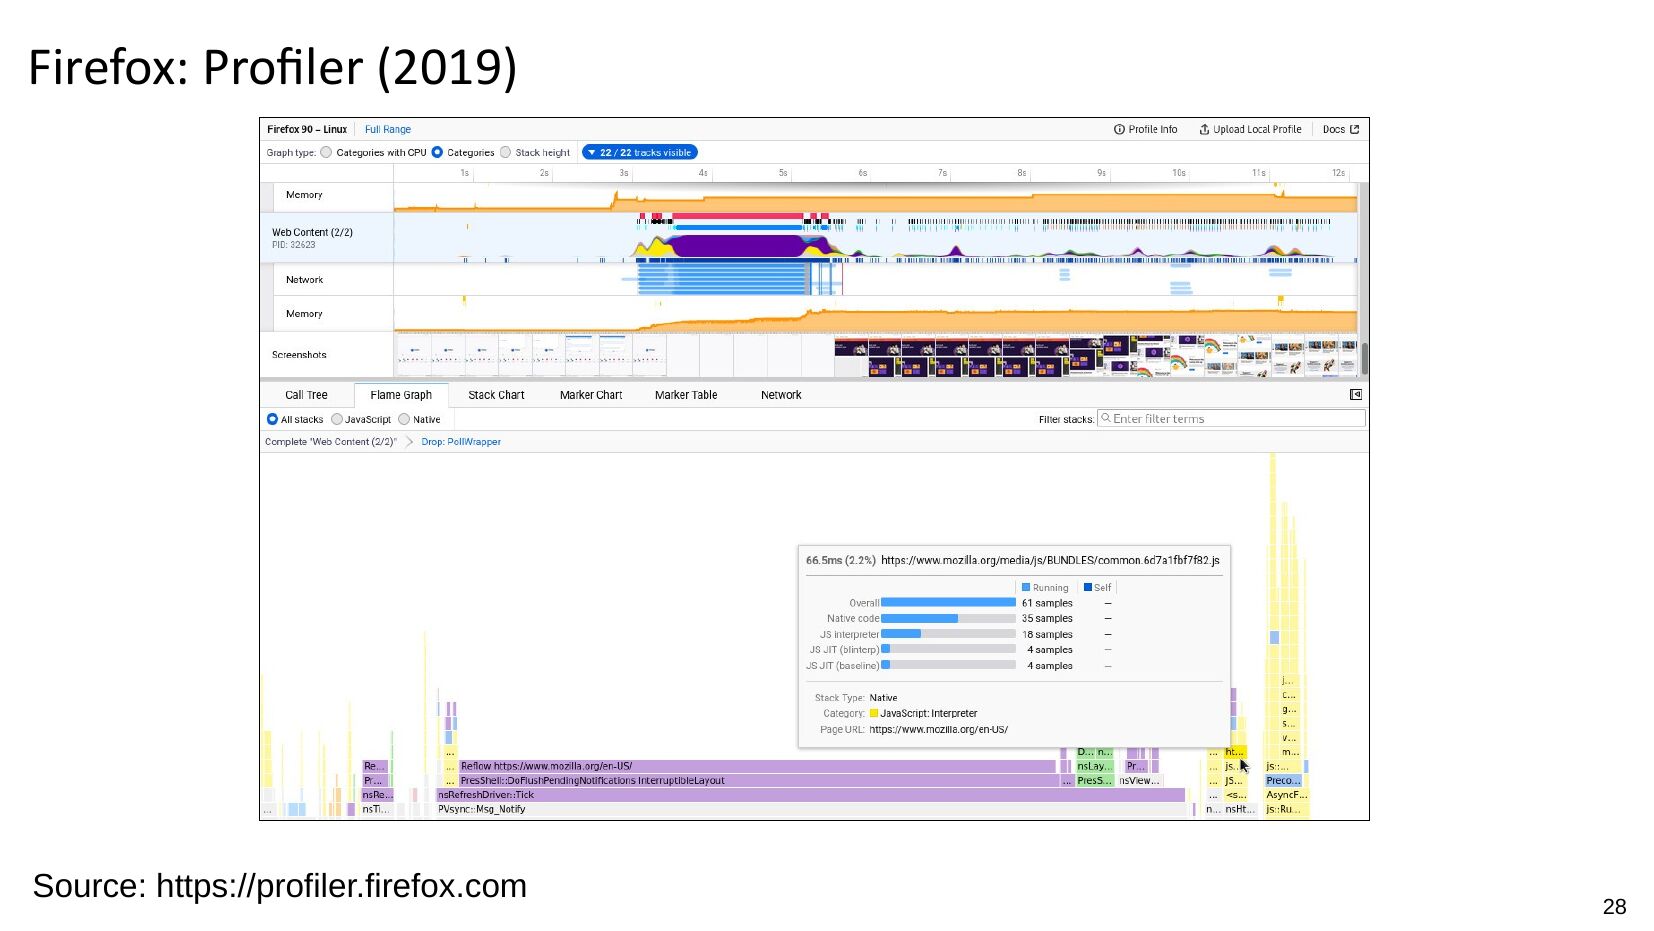The image size is (1654, 931).
Task: Click the blue Running legend square
Action: [1026, 588]
